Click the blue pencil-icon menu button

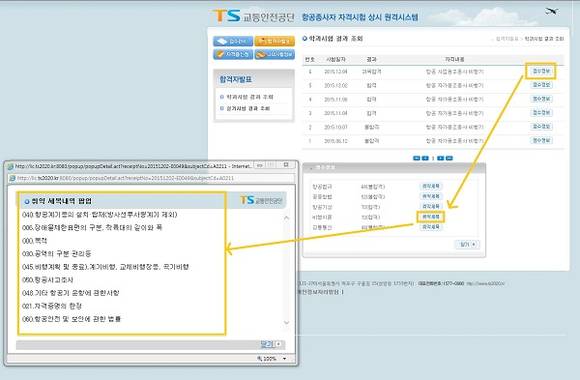tap(233, 54)
